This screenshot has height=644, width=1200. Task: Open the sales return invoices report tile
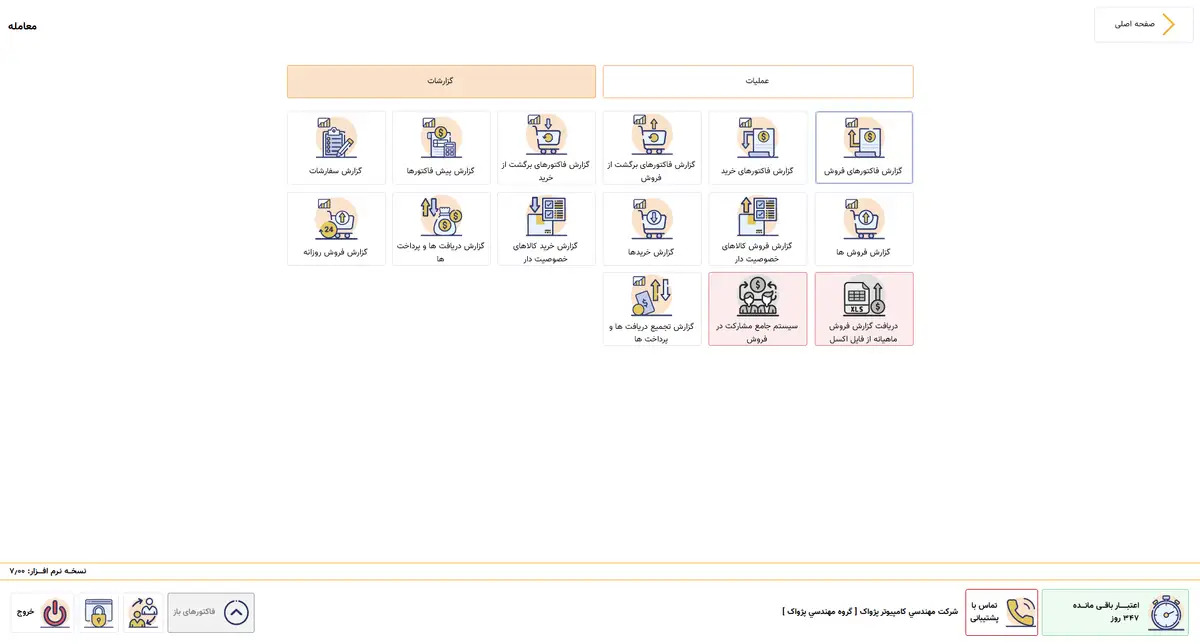pyautogui.click(x=652, y=147)
